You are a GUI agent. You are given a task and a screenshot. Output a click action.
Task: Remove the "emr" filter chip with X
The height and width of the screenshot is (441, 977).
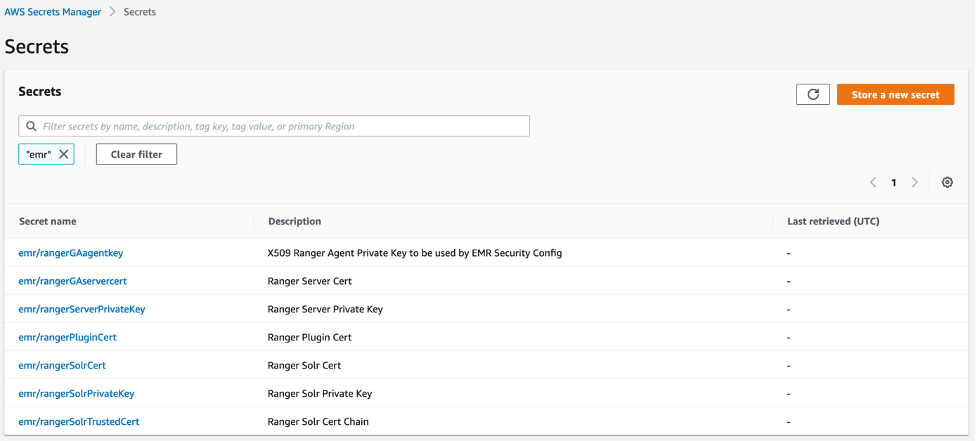pyautogui.click(x=64, y=154)
